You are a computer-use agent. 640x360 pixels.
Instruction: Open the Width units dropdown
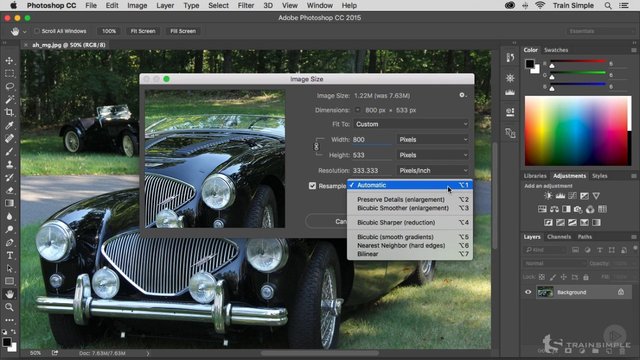433,140
